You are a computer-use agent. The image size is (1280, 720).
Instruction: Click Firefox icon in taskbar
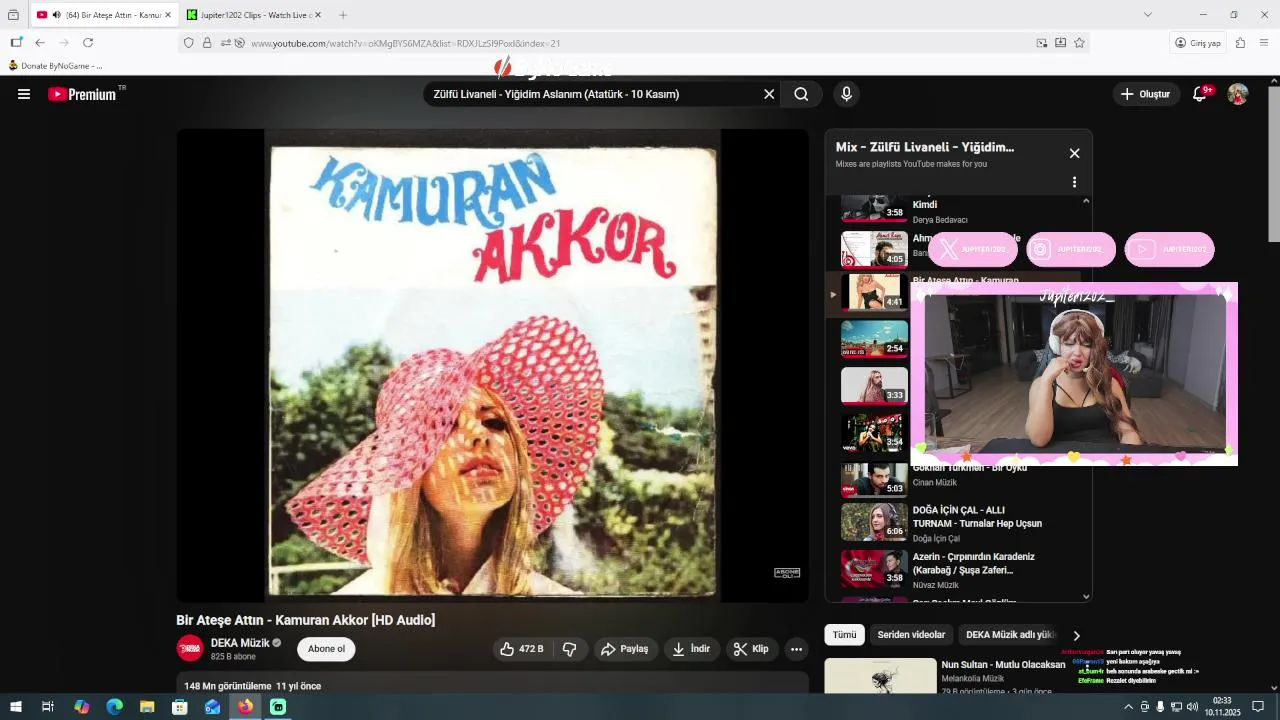245,707
